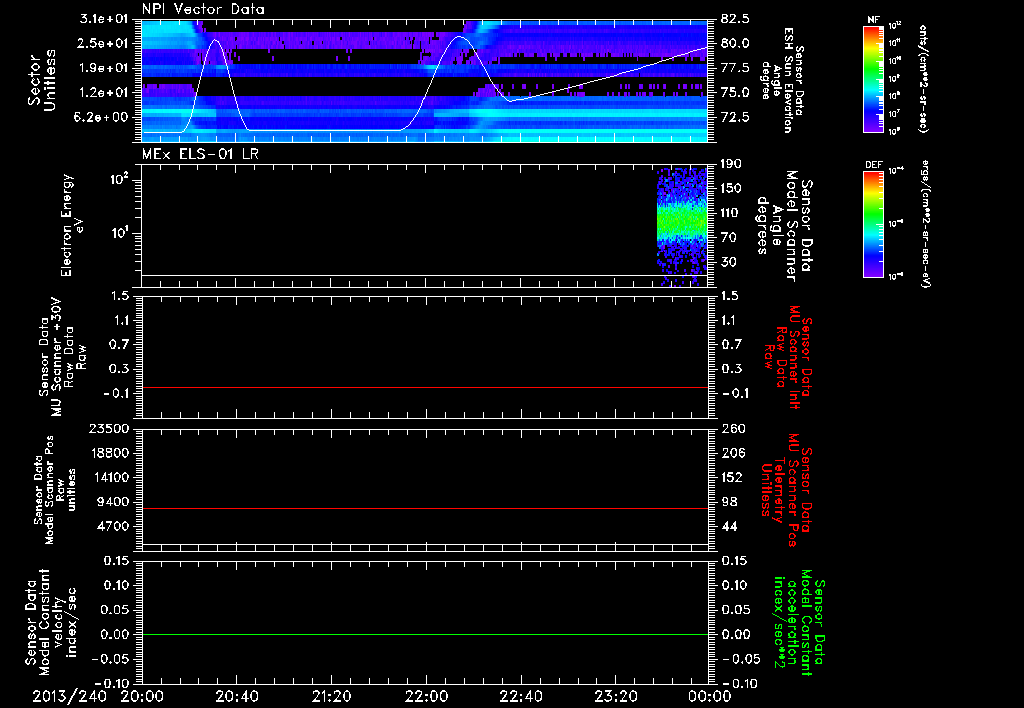Click the 98 telemetry tick value
The height and width of the screenshot is (708, 1024).
click(728, 502)
